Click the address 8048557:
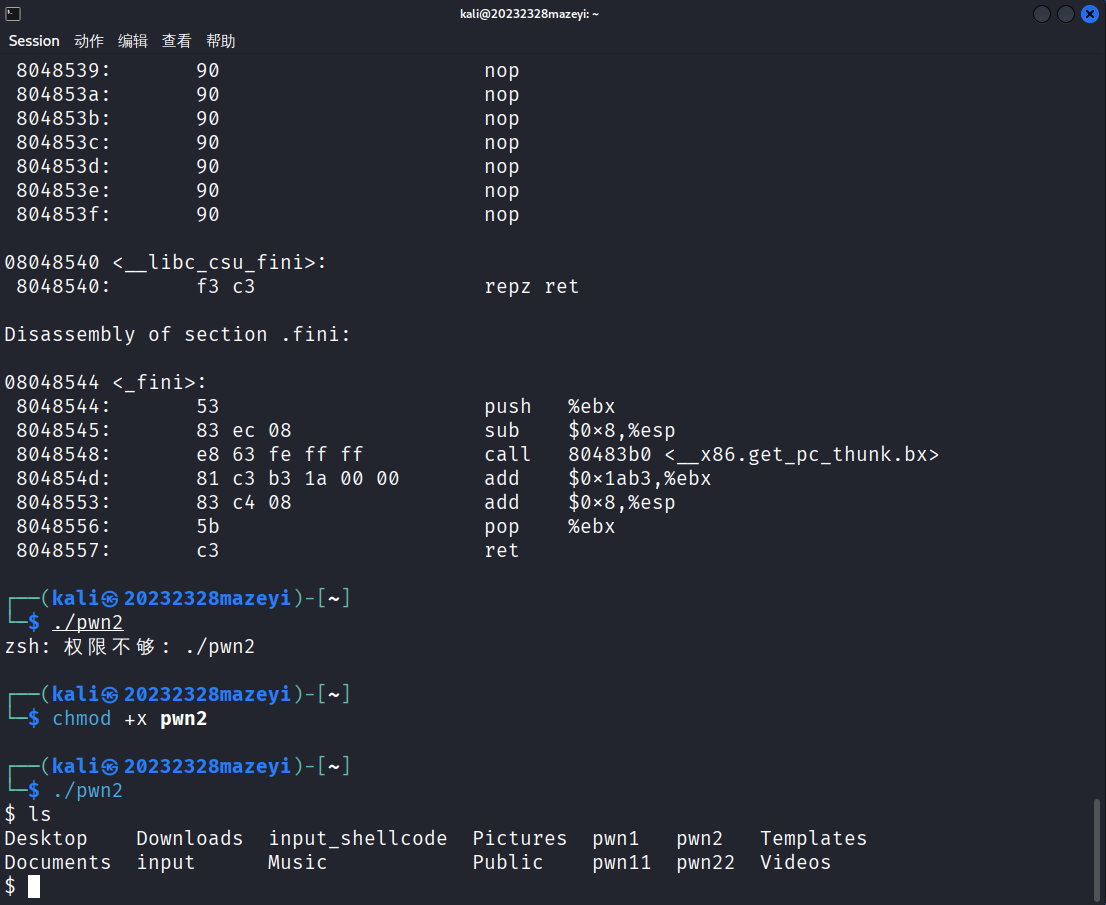Viewport: 1106px width, 905px height. 63,550
